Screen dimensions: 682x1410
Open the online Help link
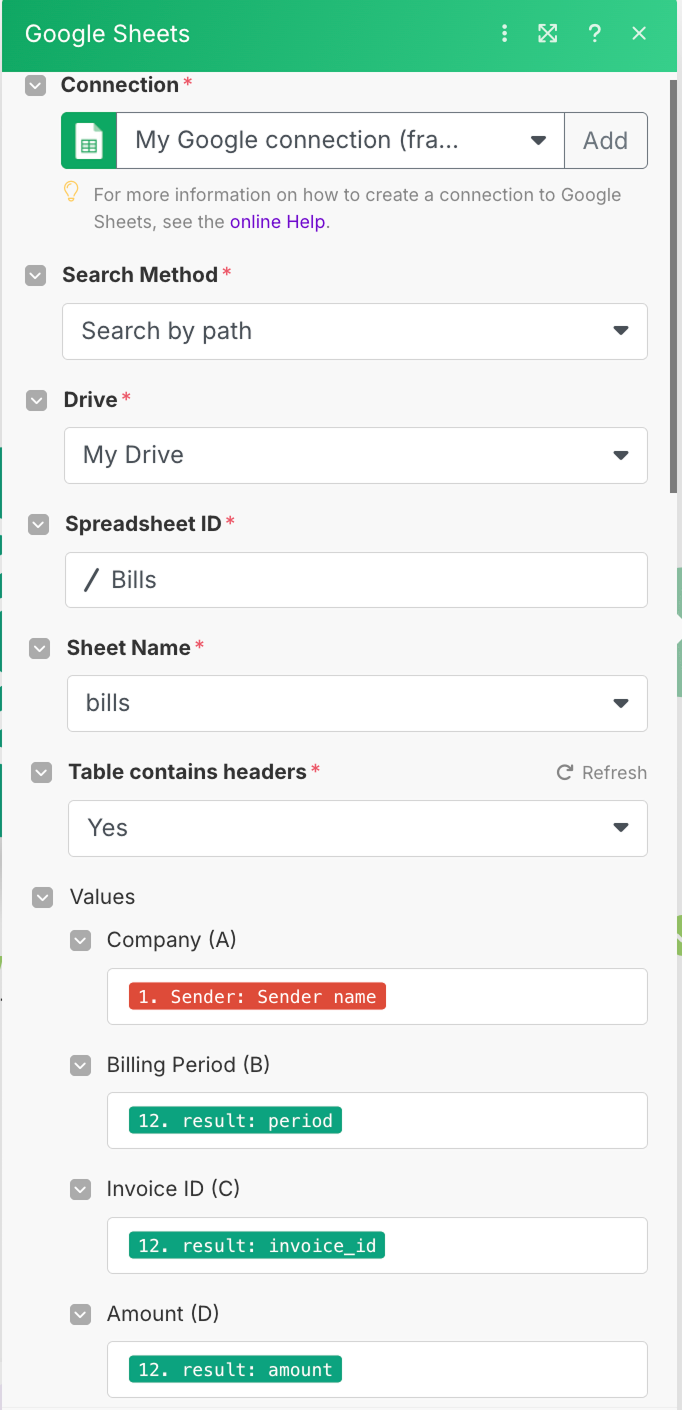click(278, 222)
